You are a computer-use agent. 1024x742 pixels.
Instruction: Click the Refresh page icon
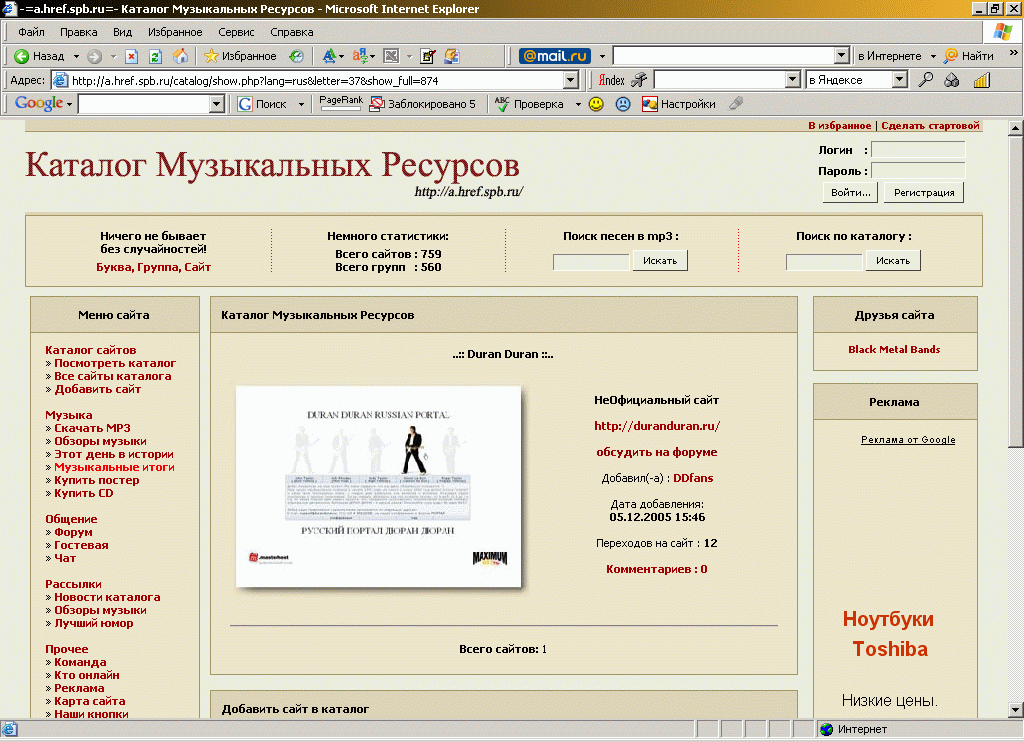point(155,56)
